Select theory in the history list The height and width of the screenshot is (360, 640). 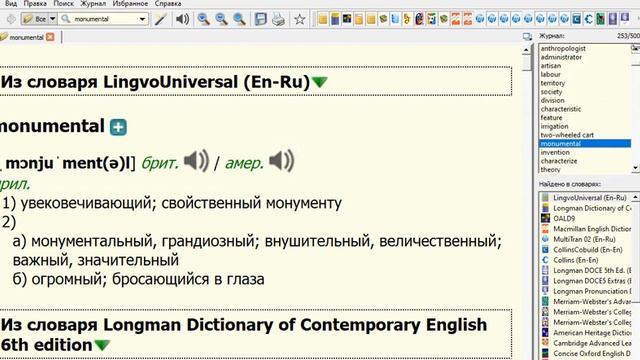coord(550,169)
